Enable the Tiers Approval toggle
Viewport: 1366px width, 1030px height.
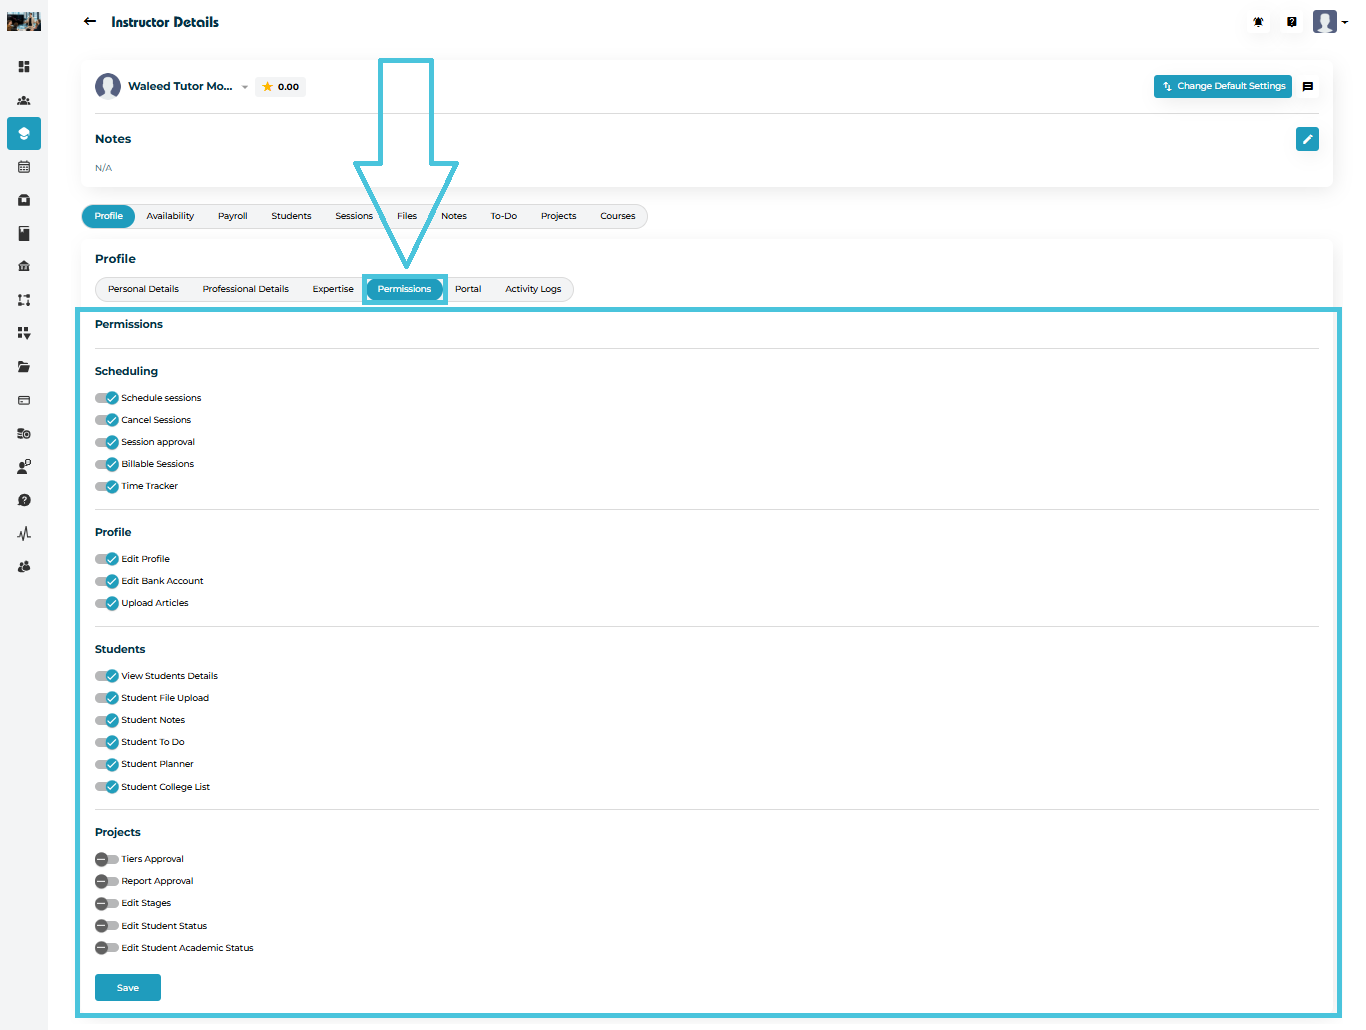coord(107,859)
